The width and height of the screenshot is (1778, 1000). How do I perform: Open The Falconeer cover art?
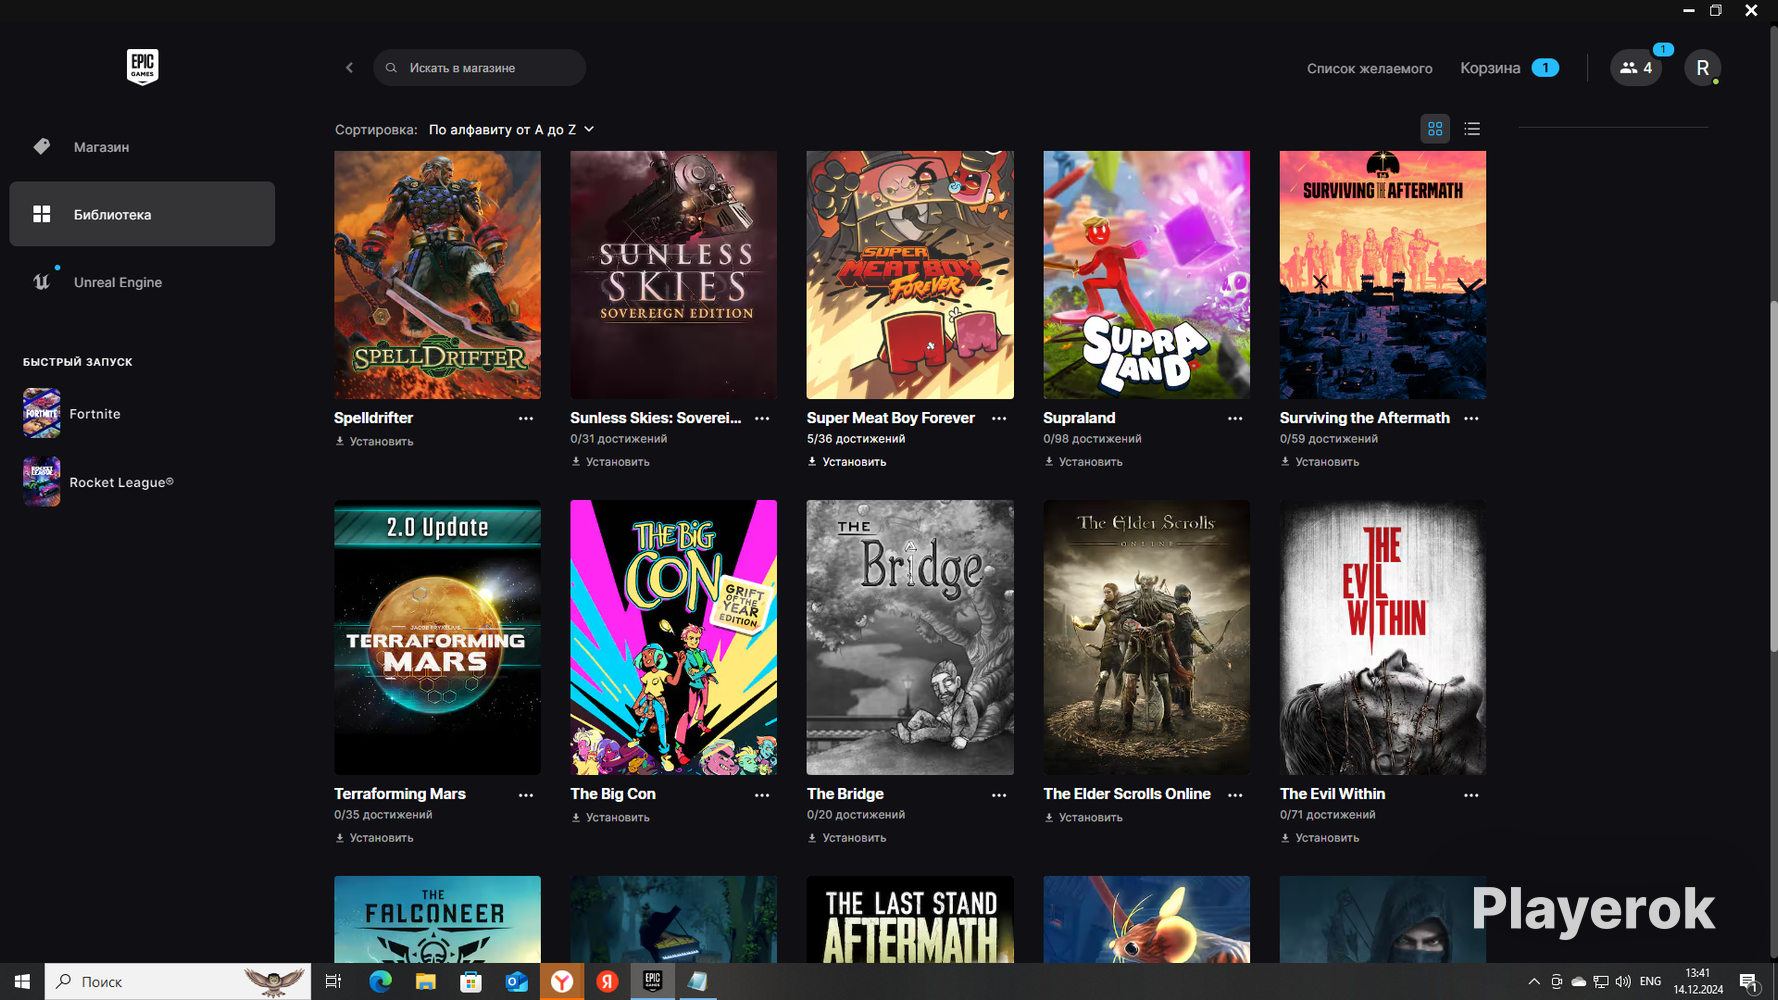(x=437, y=920)
